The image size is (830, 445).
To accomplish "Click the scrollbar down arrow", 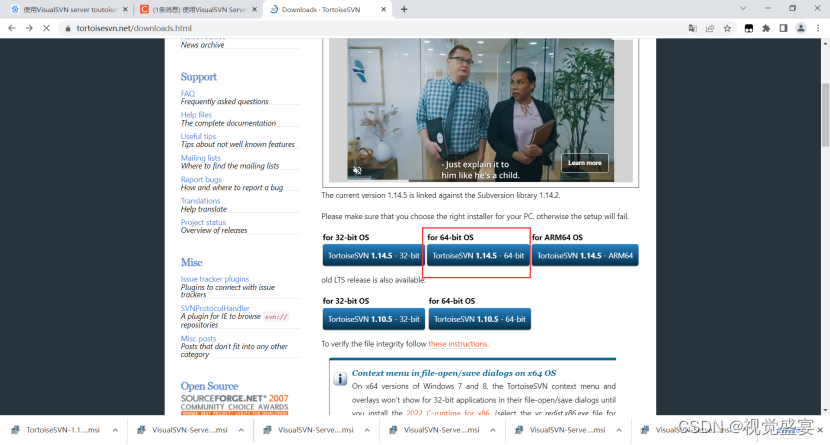I will 825,411.
